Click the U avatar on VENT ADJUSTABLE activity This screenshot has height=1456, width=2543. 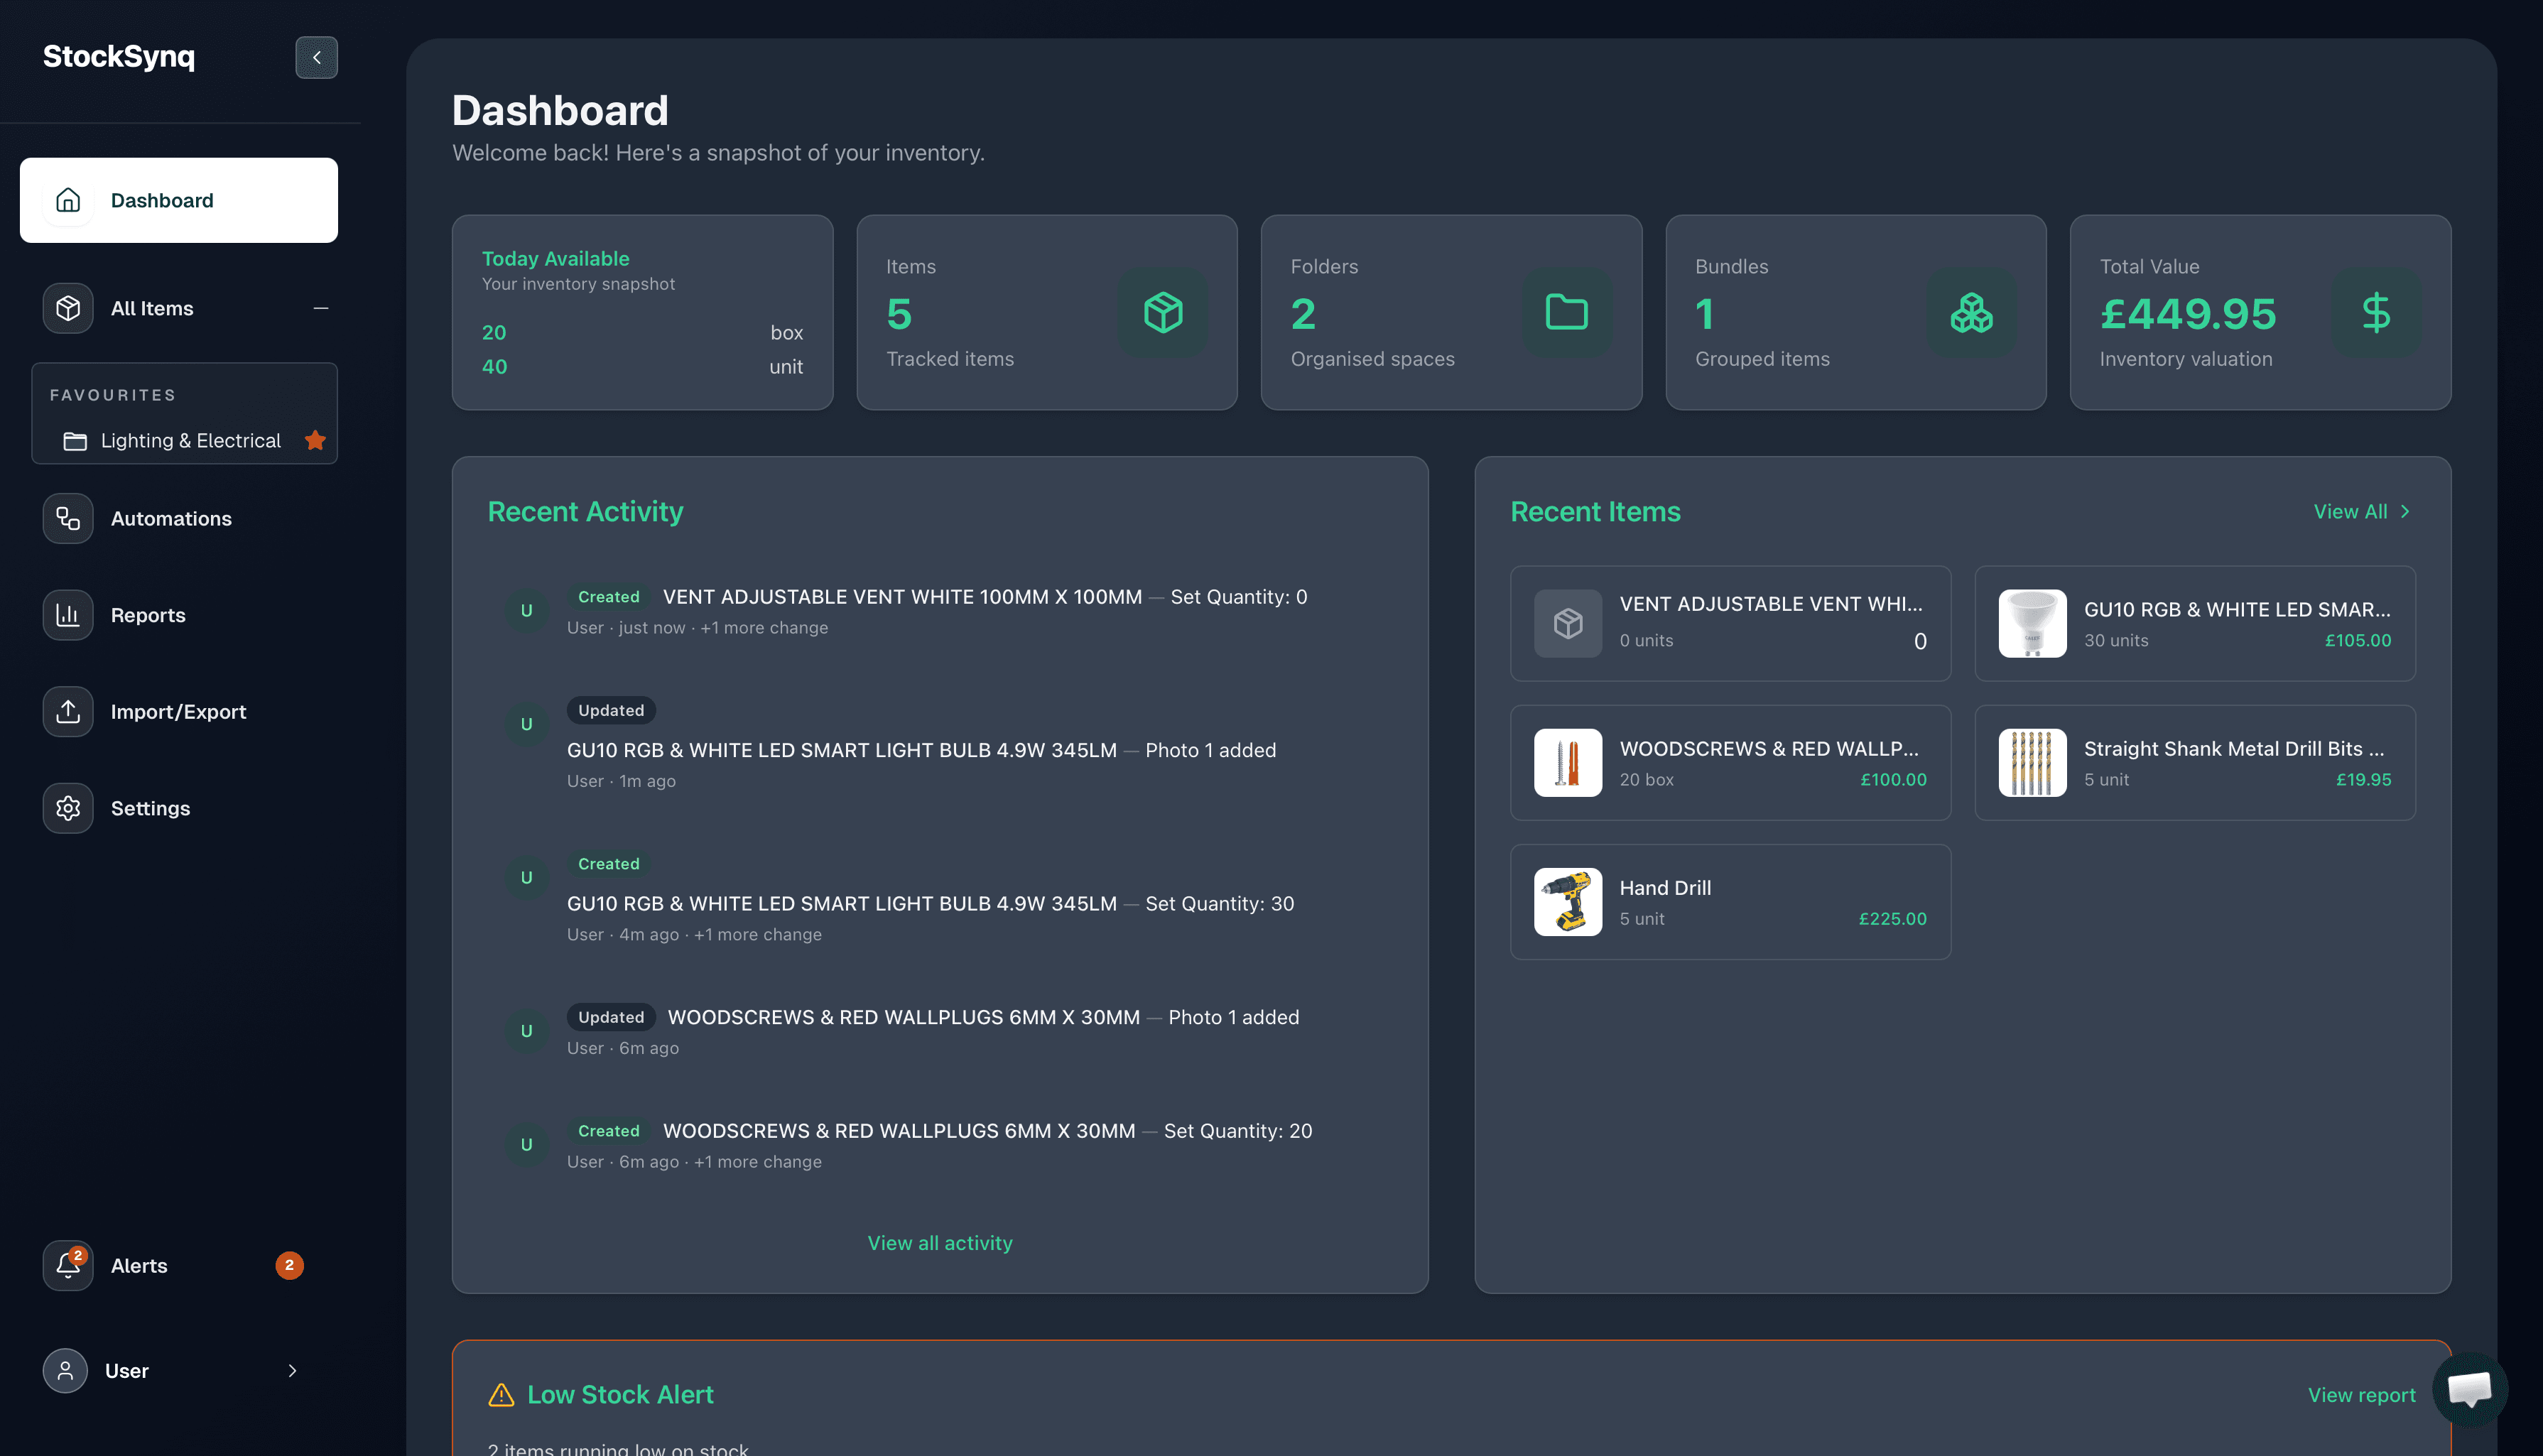tap(526, 610)
